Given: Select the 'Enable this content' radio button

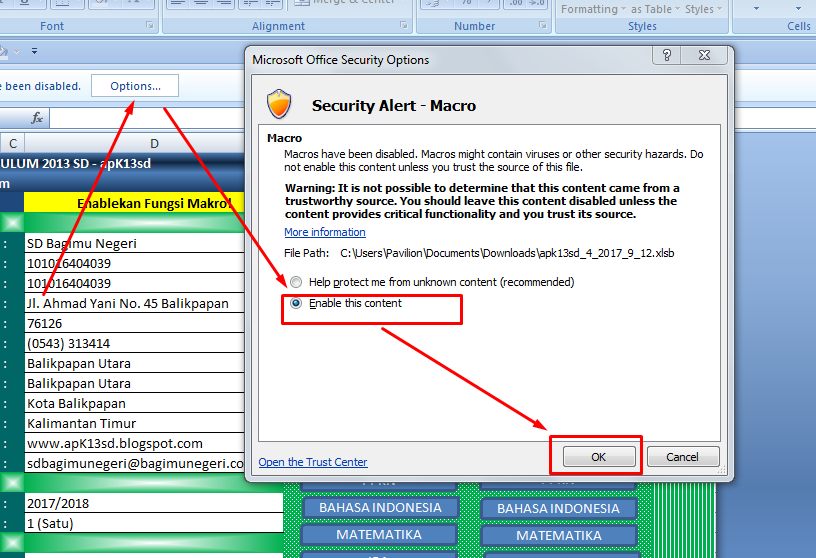Looking at the screenshot, I should (296, 303).
